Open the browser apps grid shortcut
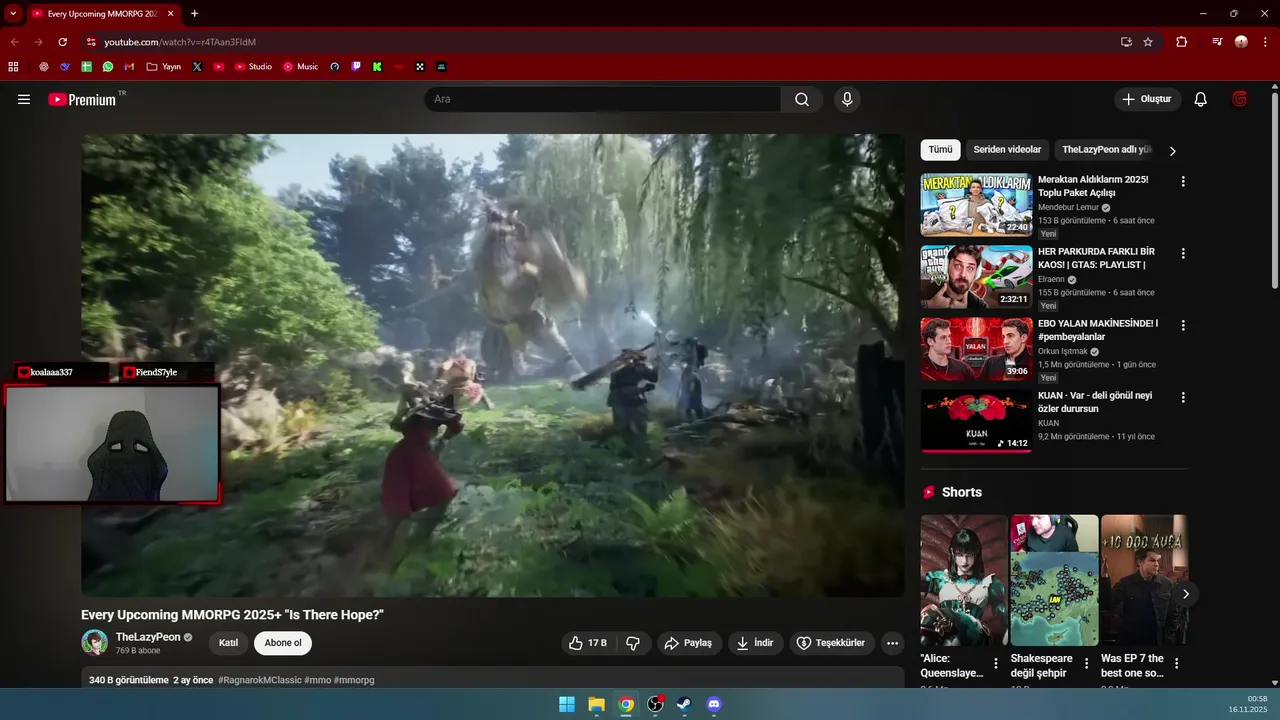Viewport: 1280px width, 720px height. 13,67
